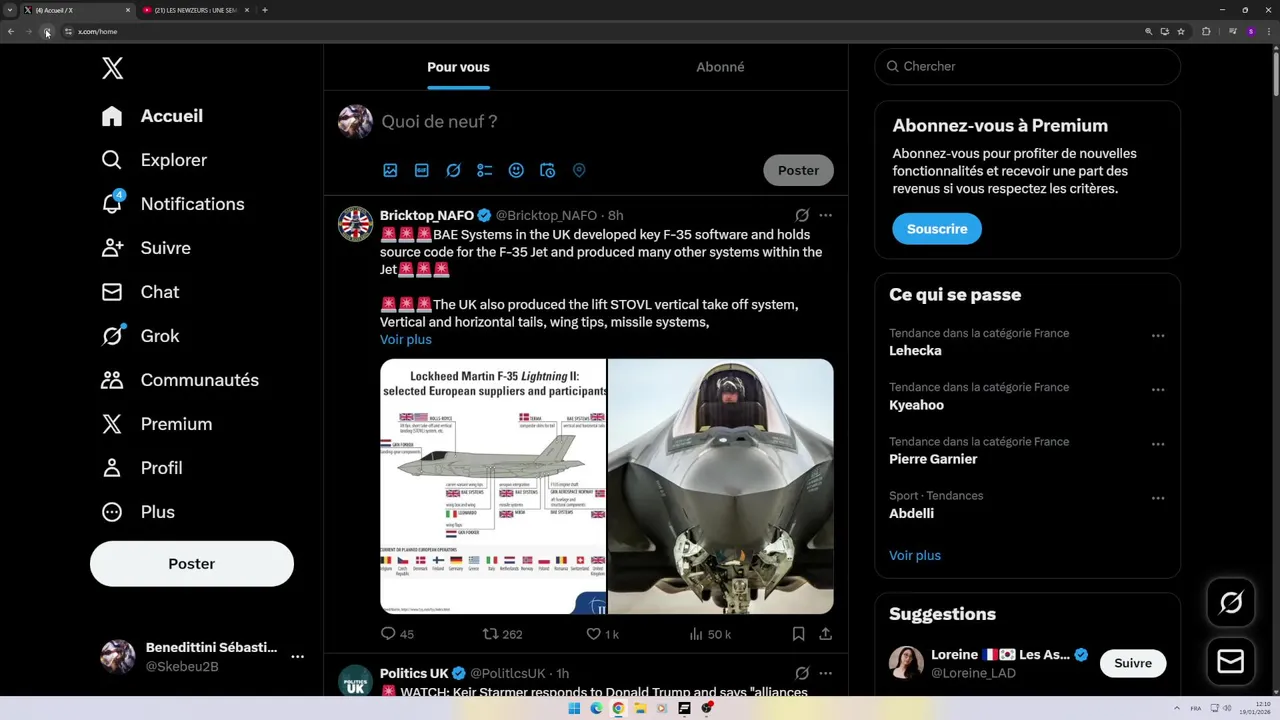
Task: Open Grok in the sidebar
Action: tap(140, 336)
